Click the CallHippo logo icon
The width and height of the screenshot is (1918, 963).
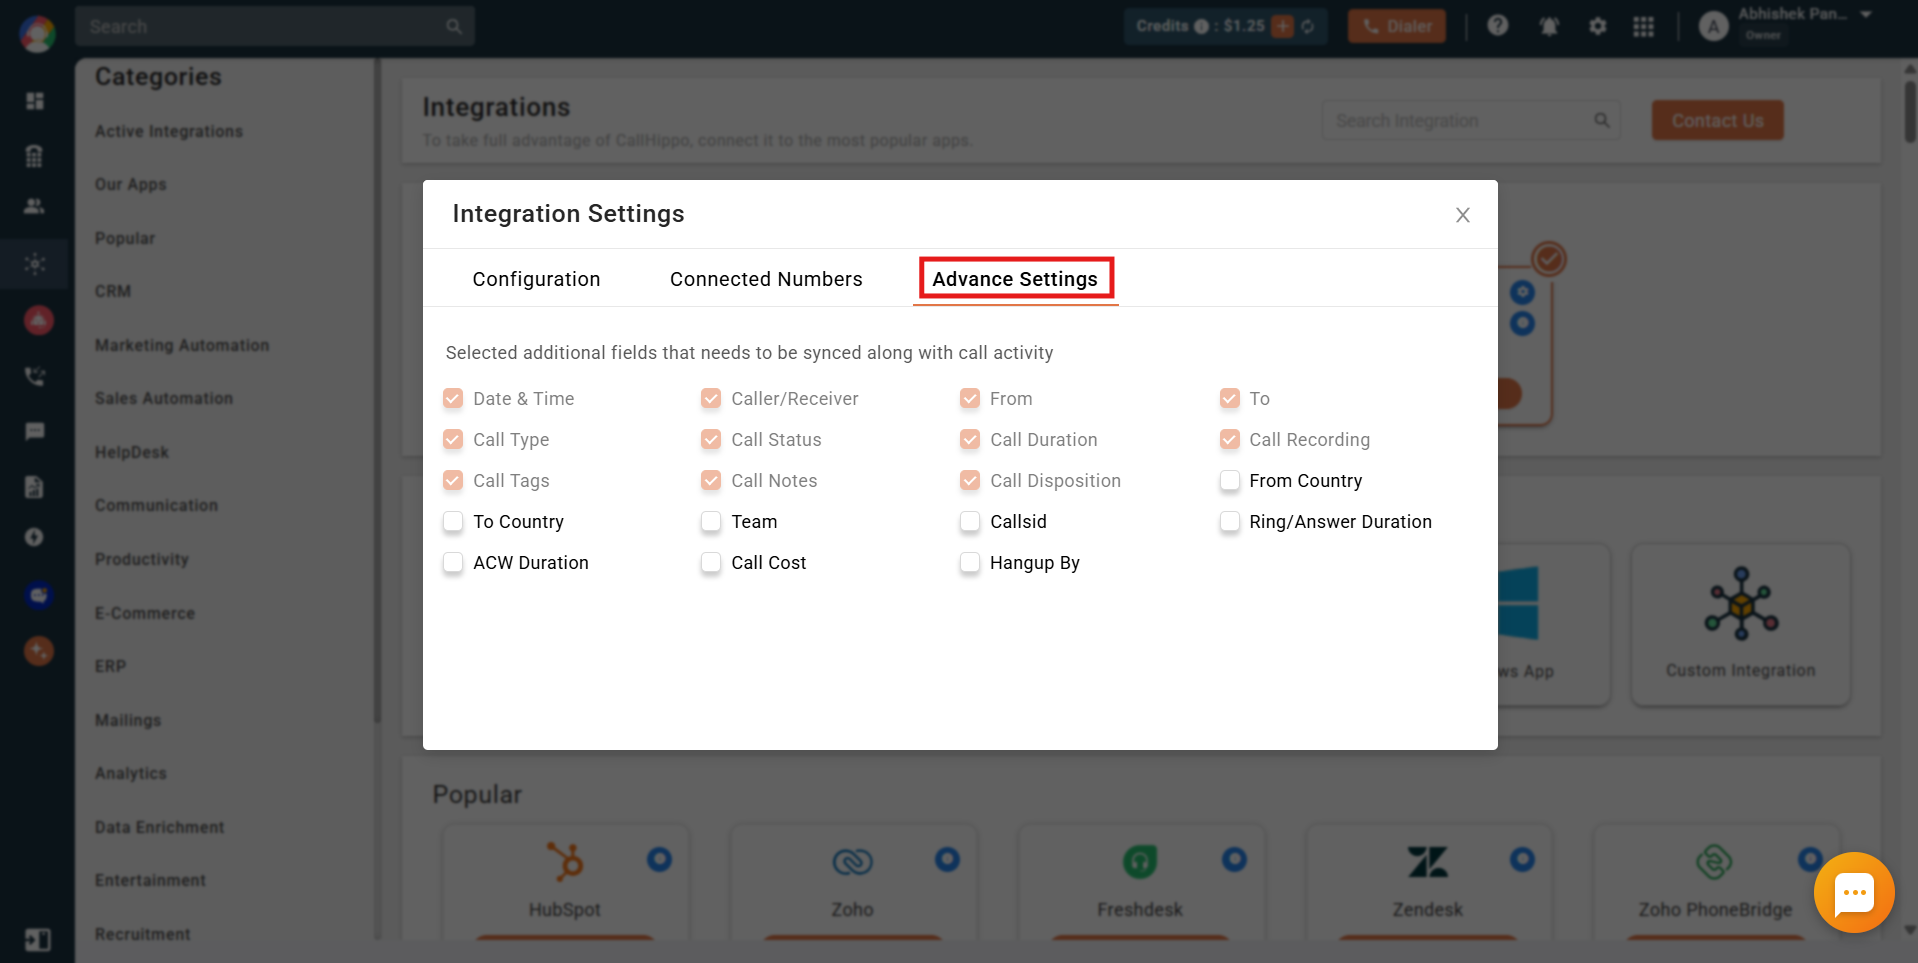click(37, 34)
